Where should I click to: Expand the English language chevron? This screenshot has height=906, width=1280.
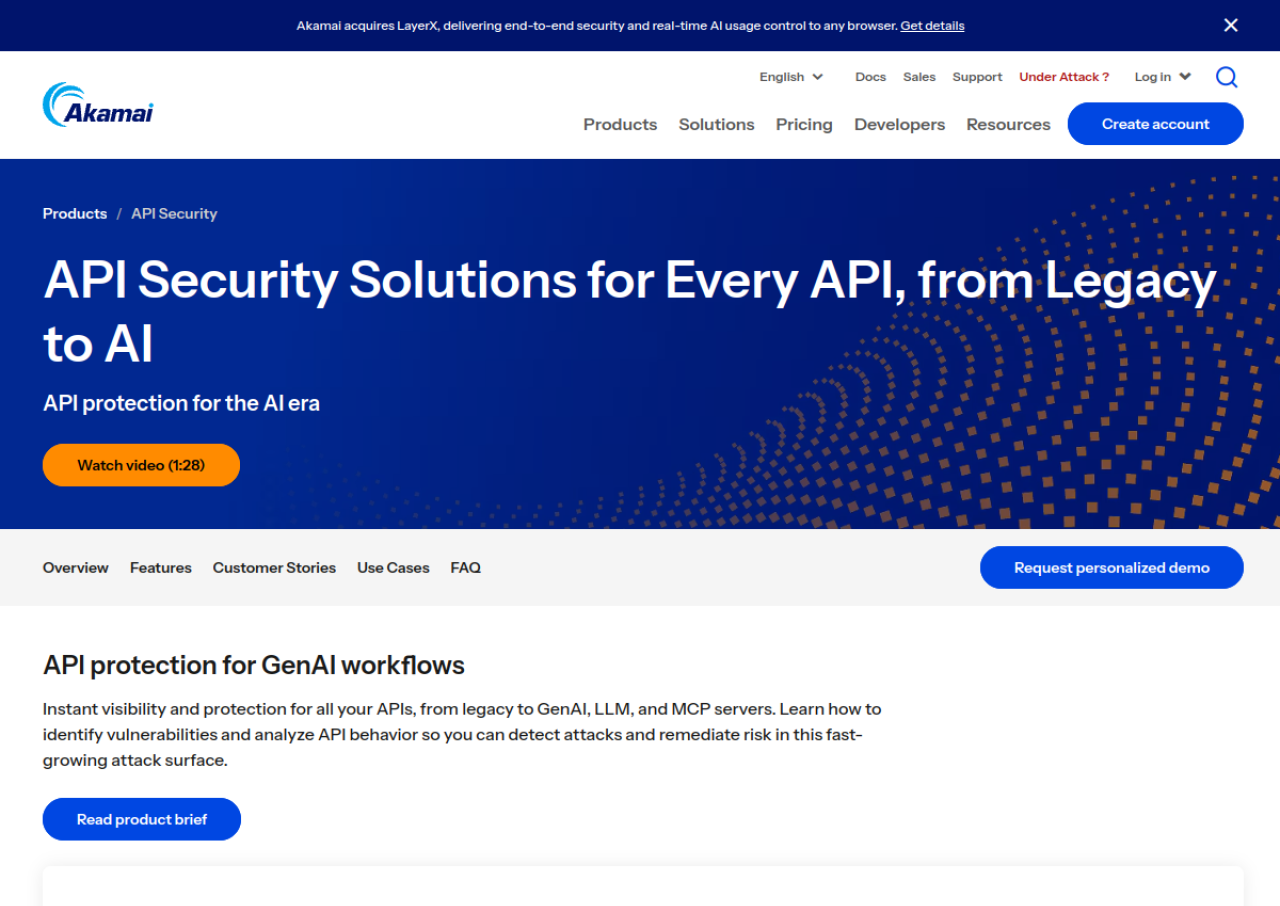point(818,77)
